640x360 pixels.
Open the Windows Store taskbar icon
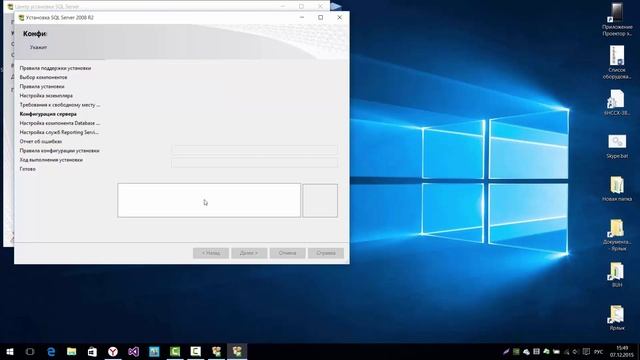pos(92,351)
